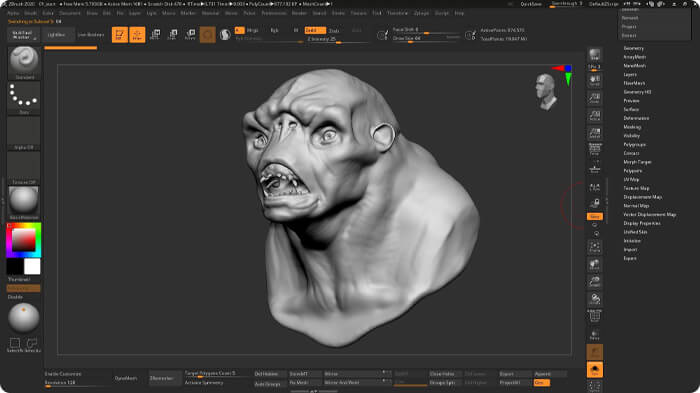Adjust the Z Intensity slider
The image size is (700, 393).
click(x=338, y=39)
